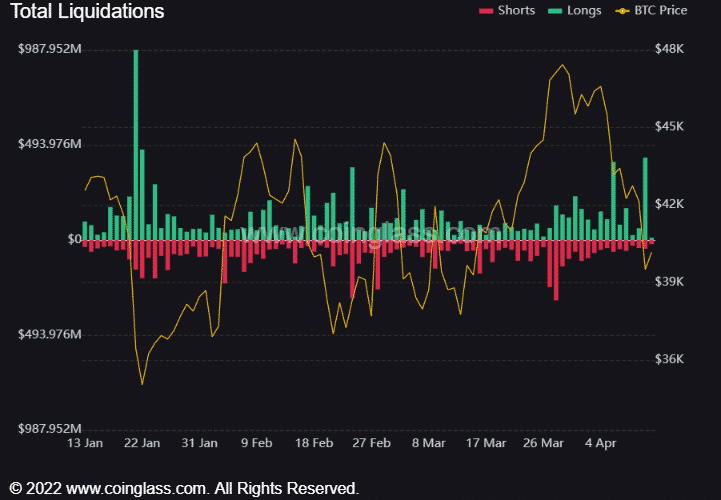Click the 8 Mar x-axis label
Viewport: 721px width, 500px height.
pyautogui.click(x=429, y=443)
